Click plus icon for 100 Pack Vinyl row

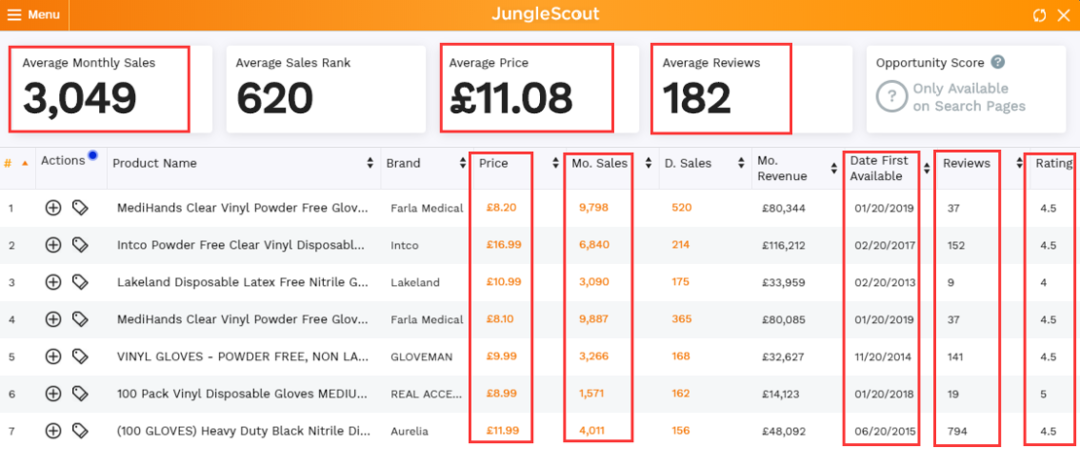pyautogui.click(x=53, y=393)
